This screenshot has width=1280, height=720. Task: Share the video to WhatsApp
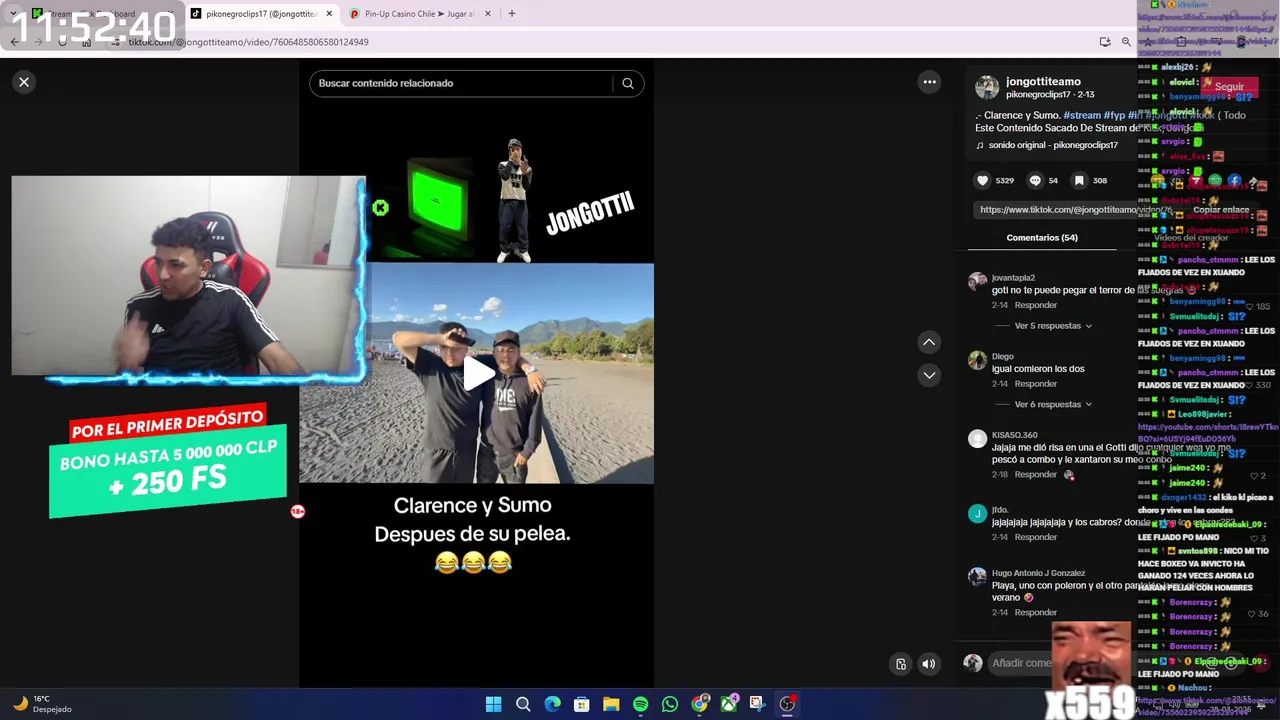pyautogui.click(x=1215, y=181)
